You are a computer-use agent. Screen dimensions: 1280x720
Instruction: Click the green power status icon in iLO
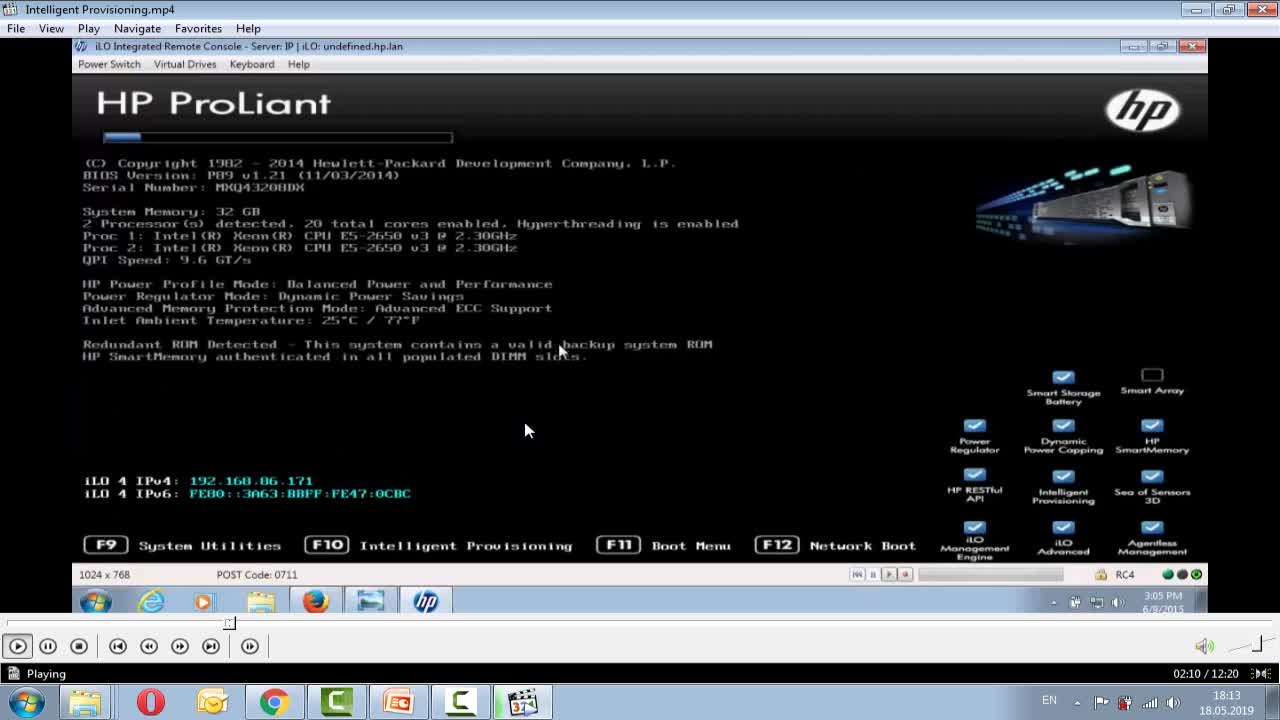tap(1196, 574)
